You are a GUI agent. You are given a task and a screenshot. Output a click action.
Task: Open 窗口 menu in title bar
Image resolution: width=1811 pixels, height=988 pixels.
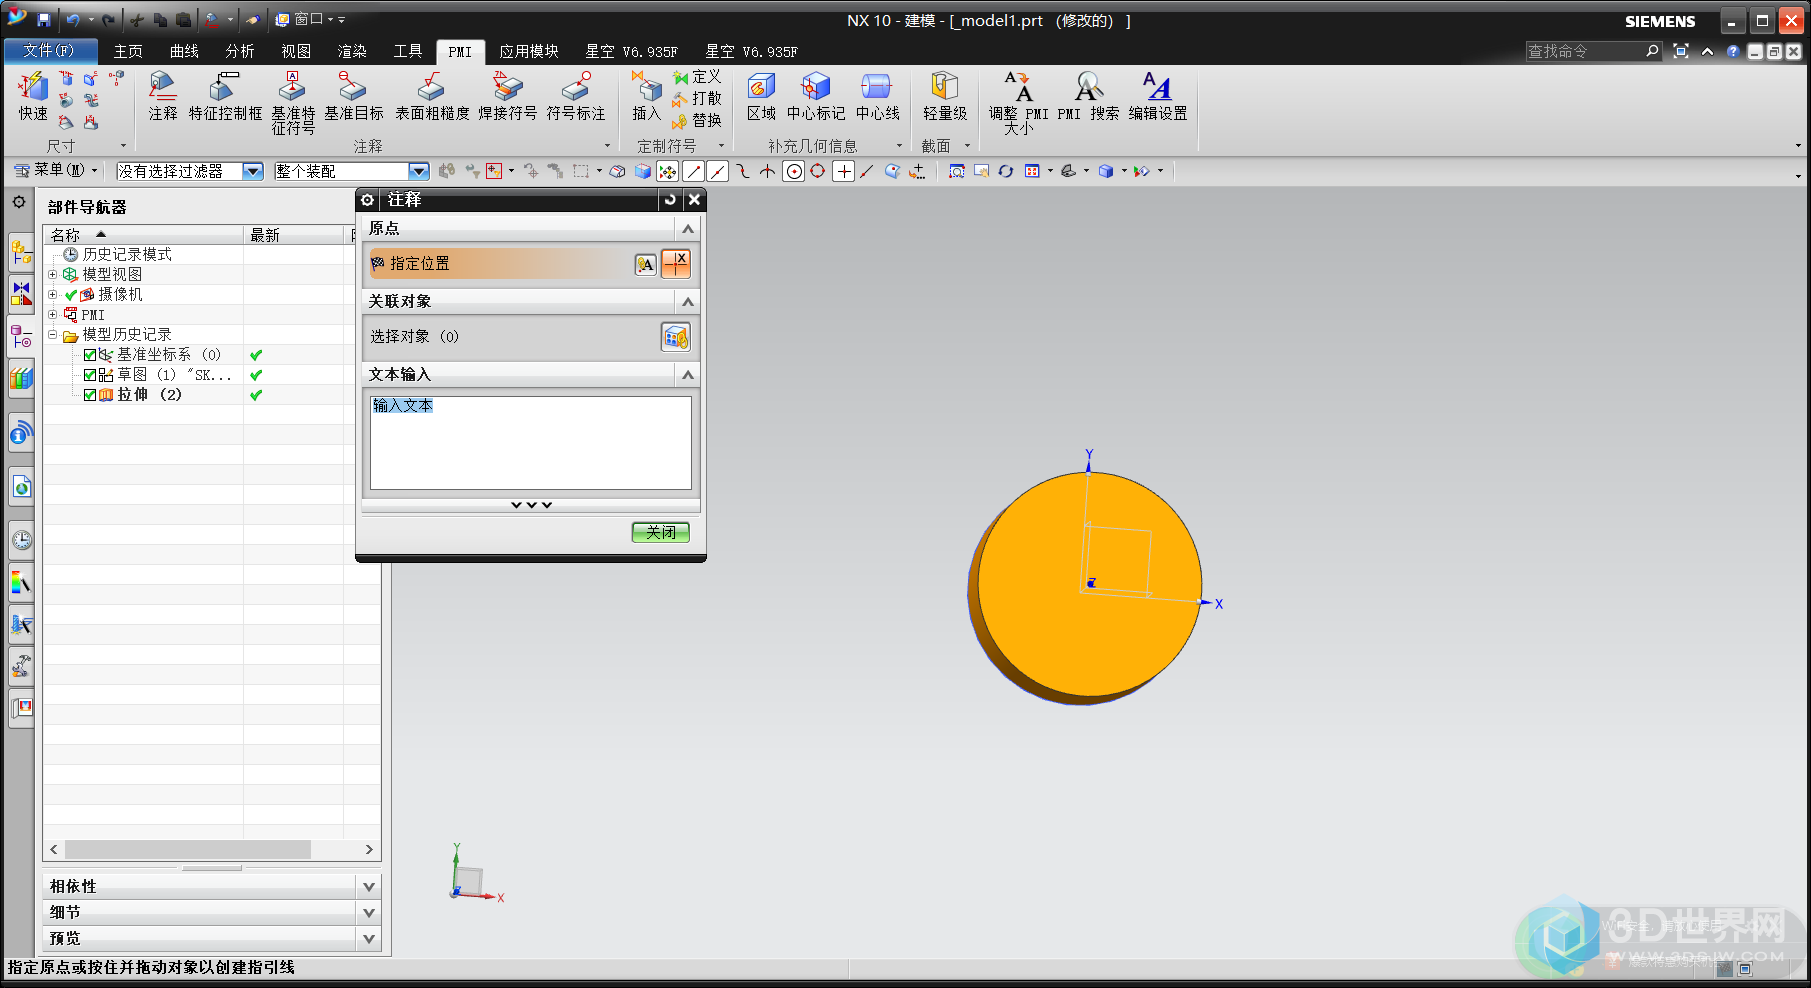(310, 20)
